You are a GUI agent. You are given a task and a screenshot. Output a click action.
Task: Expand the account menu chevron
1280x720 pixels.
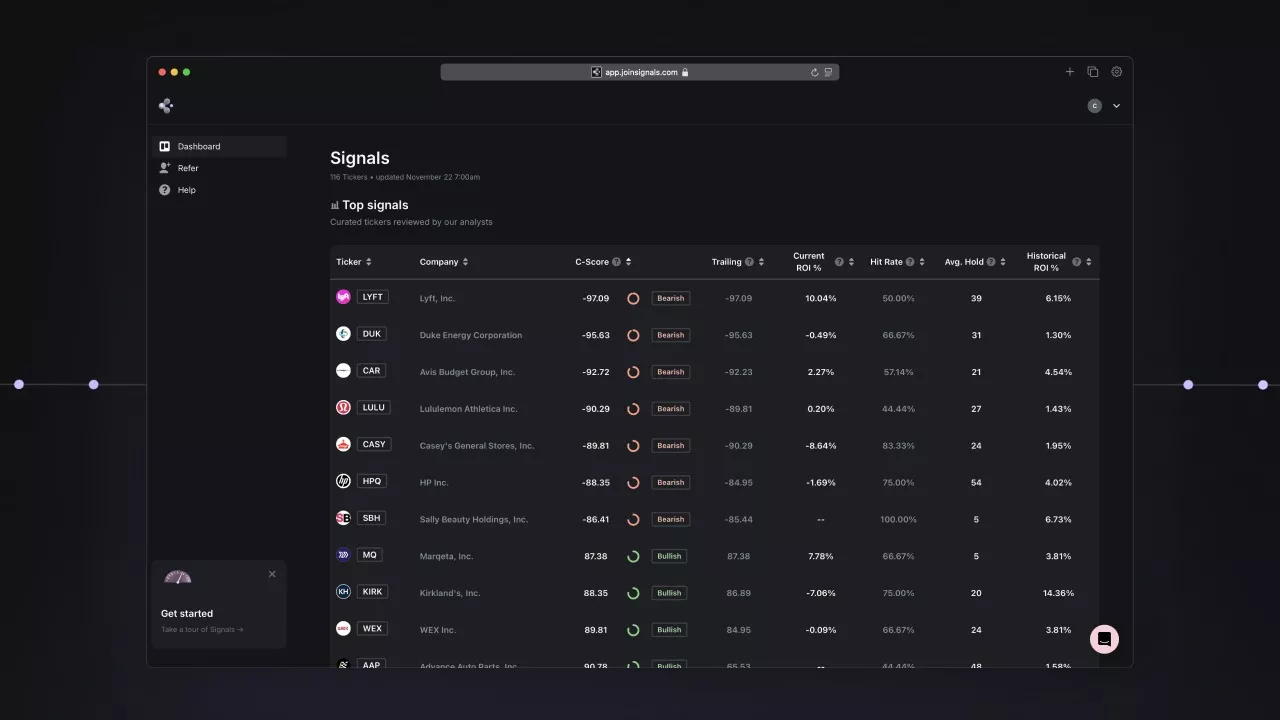click(1116, 106)
